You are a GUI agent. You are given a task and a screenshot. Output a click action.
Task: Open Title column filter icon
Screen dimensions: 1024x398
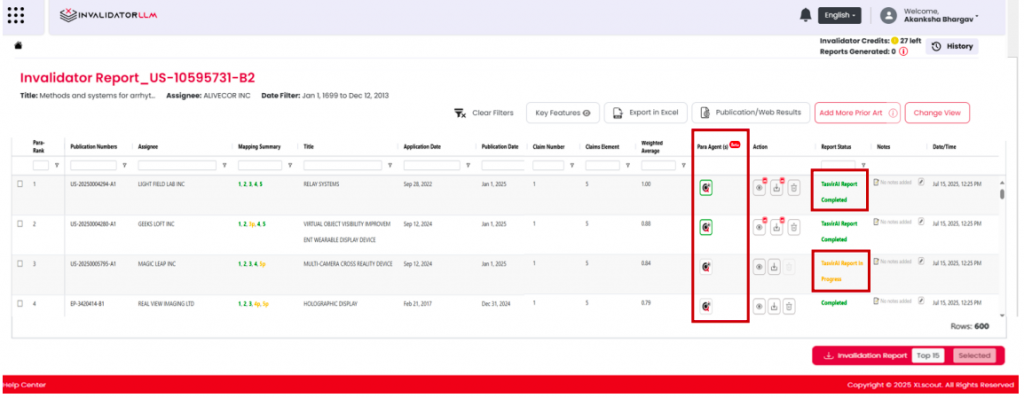point(390,165)
